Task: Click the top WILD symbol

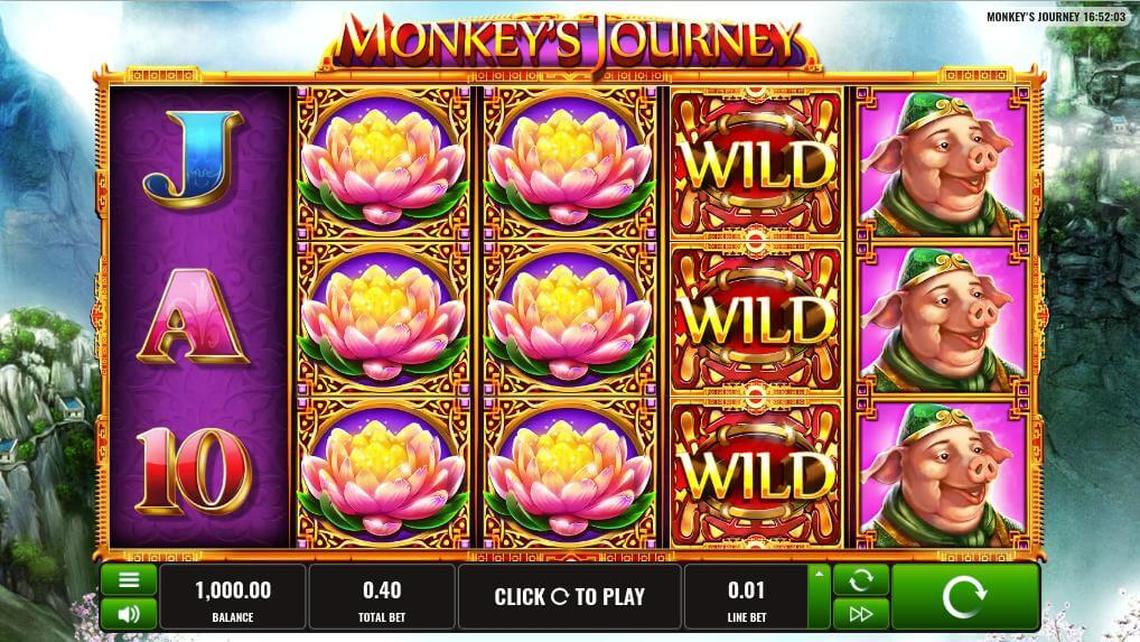Action: click(x=756, y=164)
